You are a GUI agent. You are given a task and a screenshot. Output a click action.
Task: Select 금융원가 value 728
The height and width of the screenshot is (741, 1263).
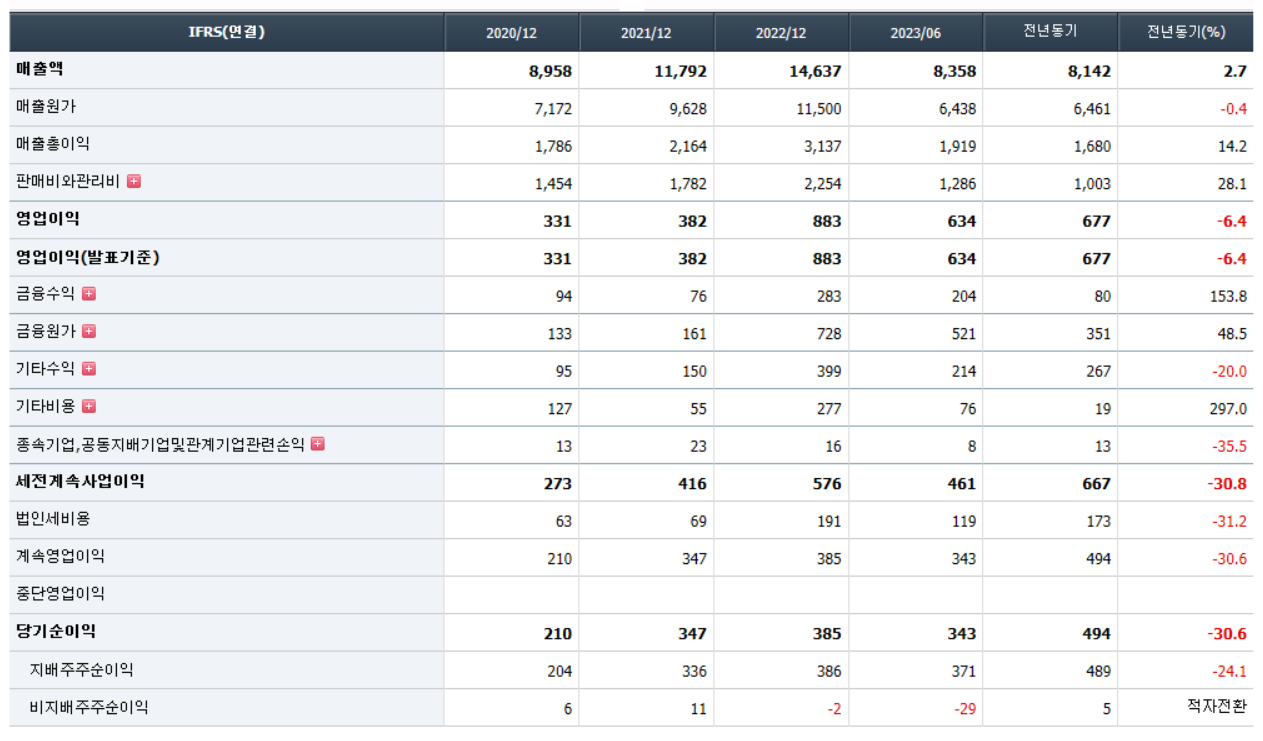829,334
